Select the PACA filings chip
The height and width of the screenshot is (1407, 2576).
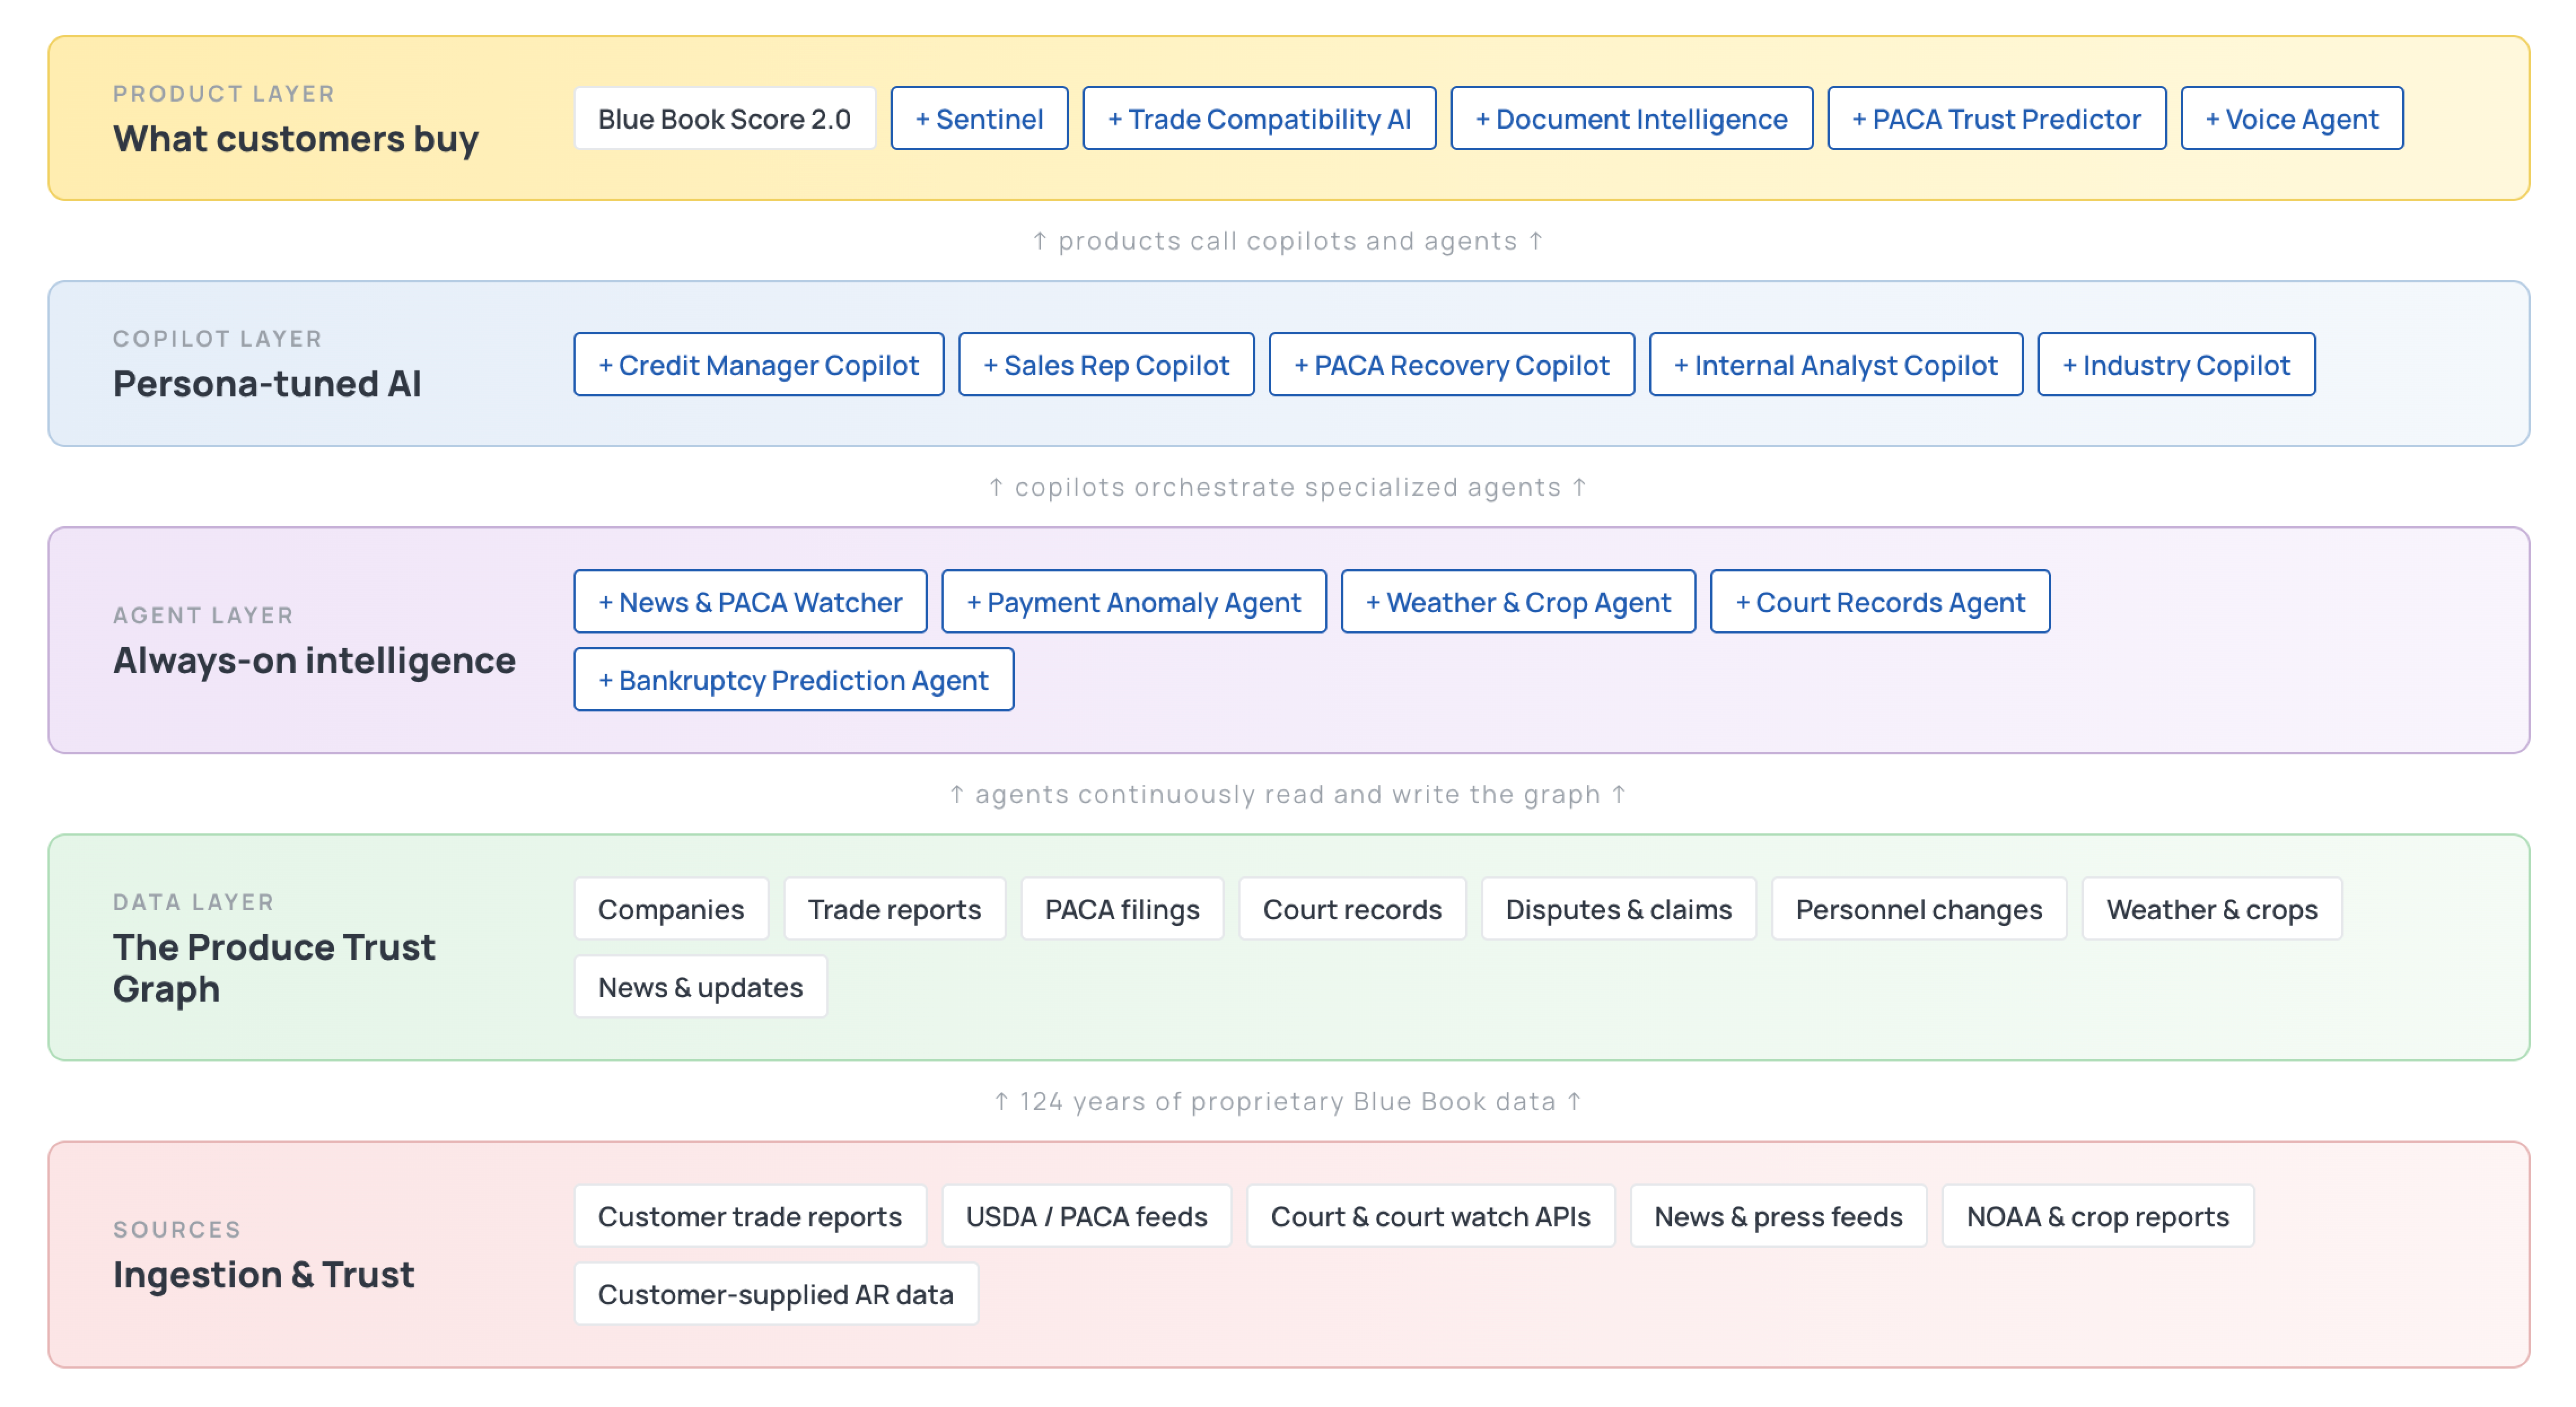coord(1122,909)
